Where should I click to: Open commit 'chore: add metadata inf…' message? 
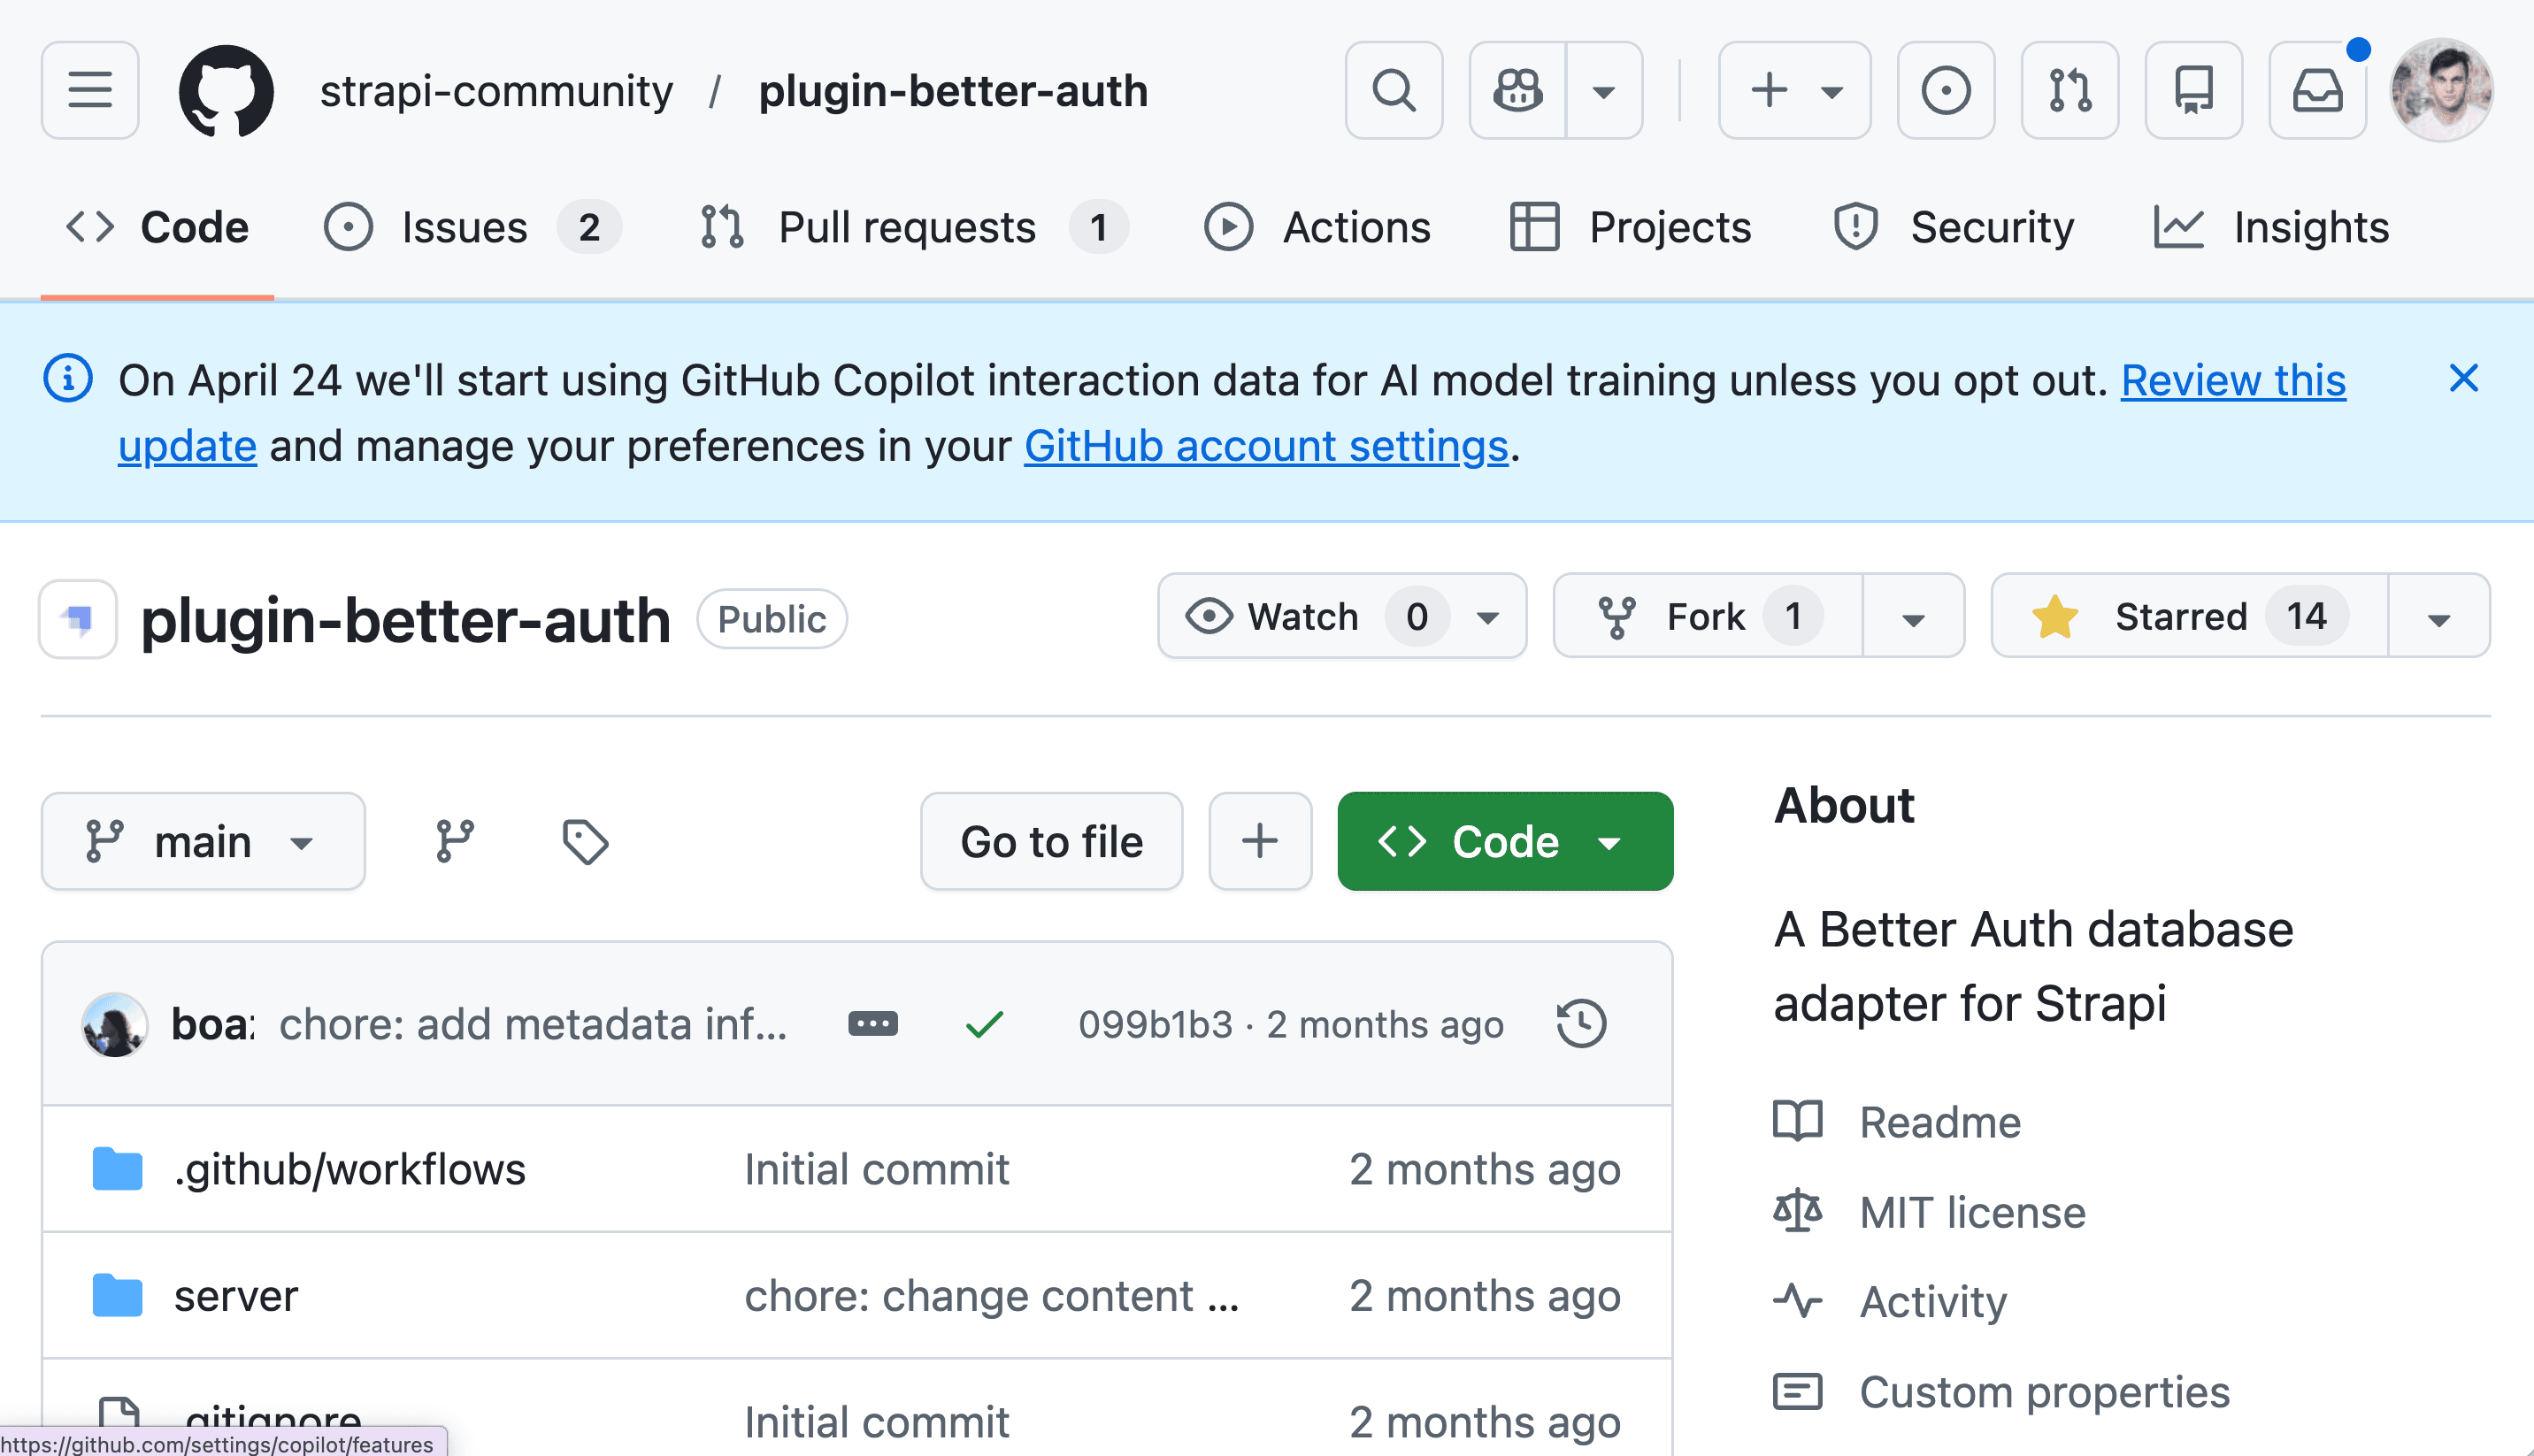tap(533, 1024)
